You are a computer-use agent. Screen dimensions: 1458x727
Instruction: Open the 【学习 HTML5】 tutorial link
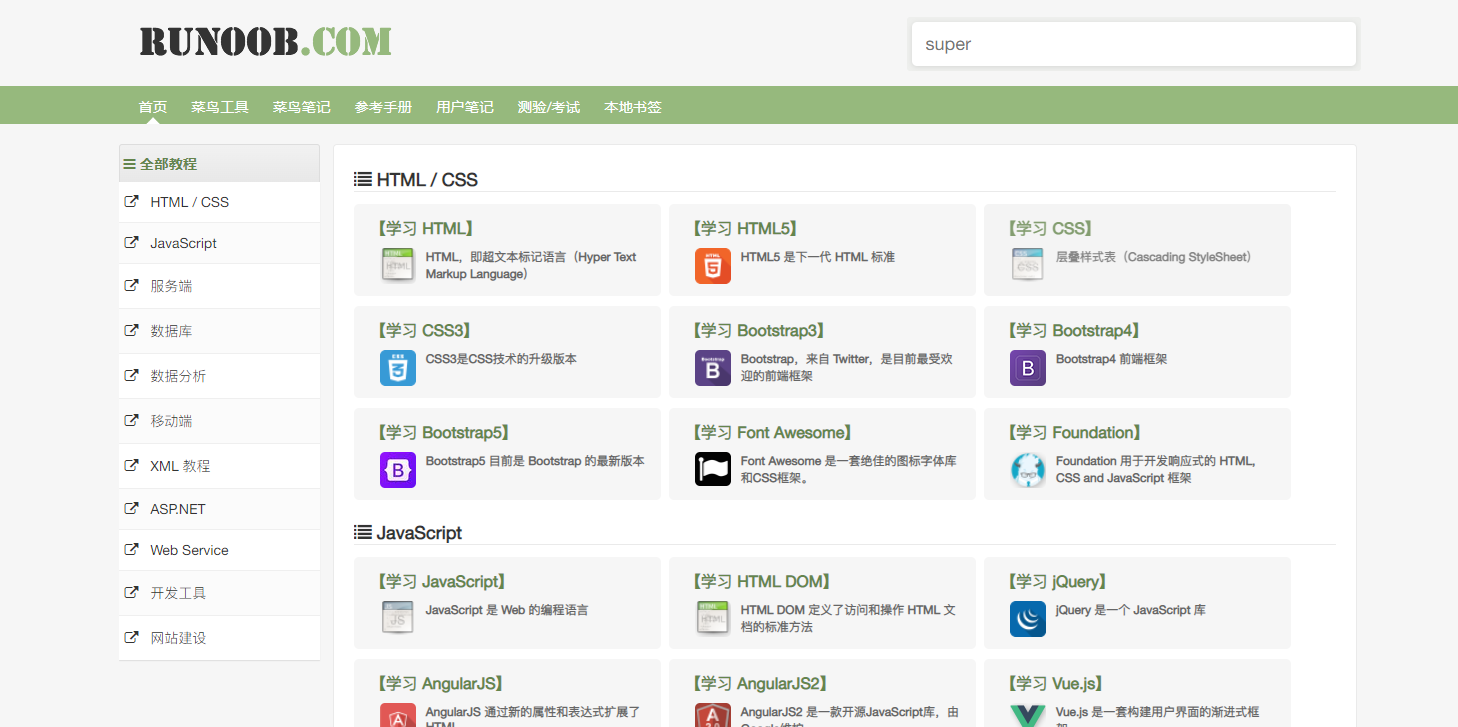coord(745,229)
